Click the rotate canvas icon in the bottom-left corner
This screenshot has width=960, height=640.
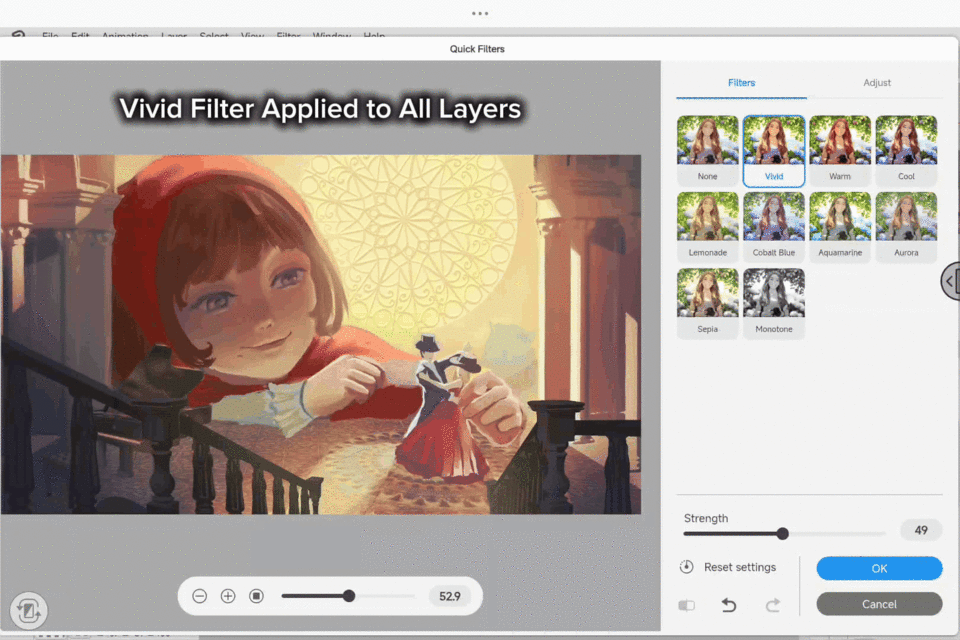[x=28, y=610]
